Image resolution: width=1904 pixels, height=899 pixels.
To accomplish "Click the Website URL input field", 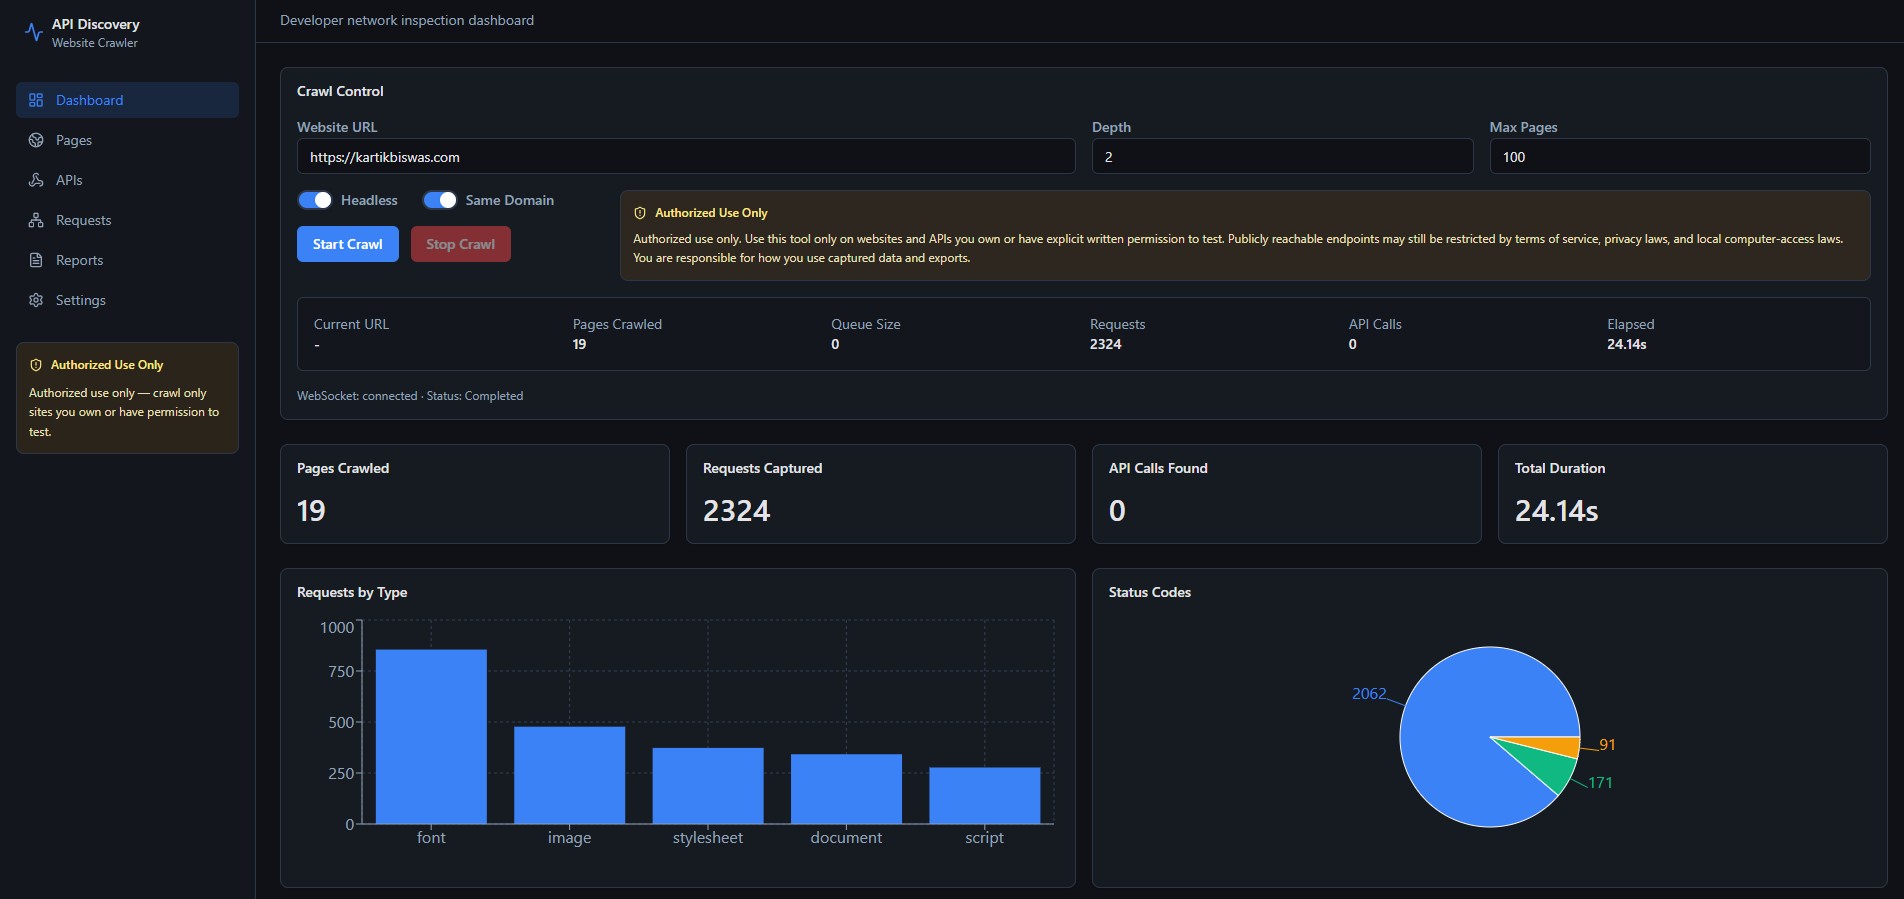I will 686,157.
